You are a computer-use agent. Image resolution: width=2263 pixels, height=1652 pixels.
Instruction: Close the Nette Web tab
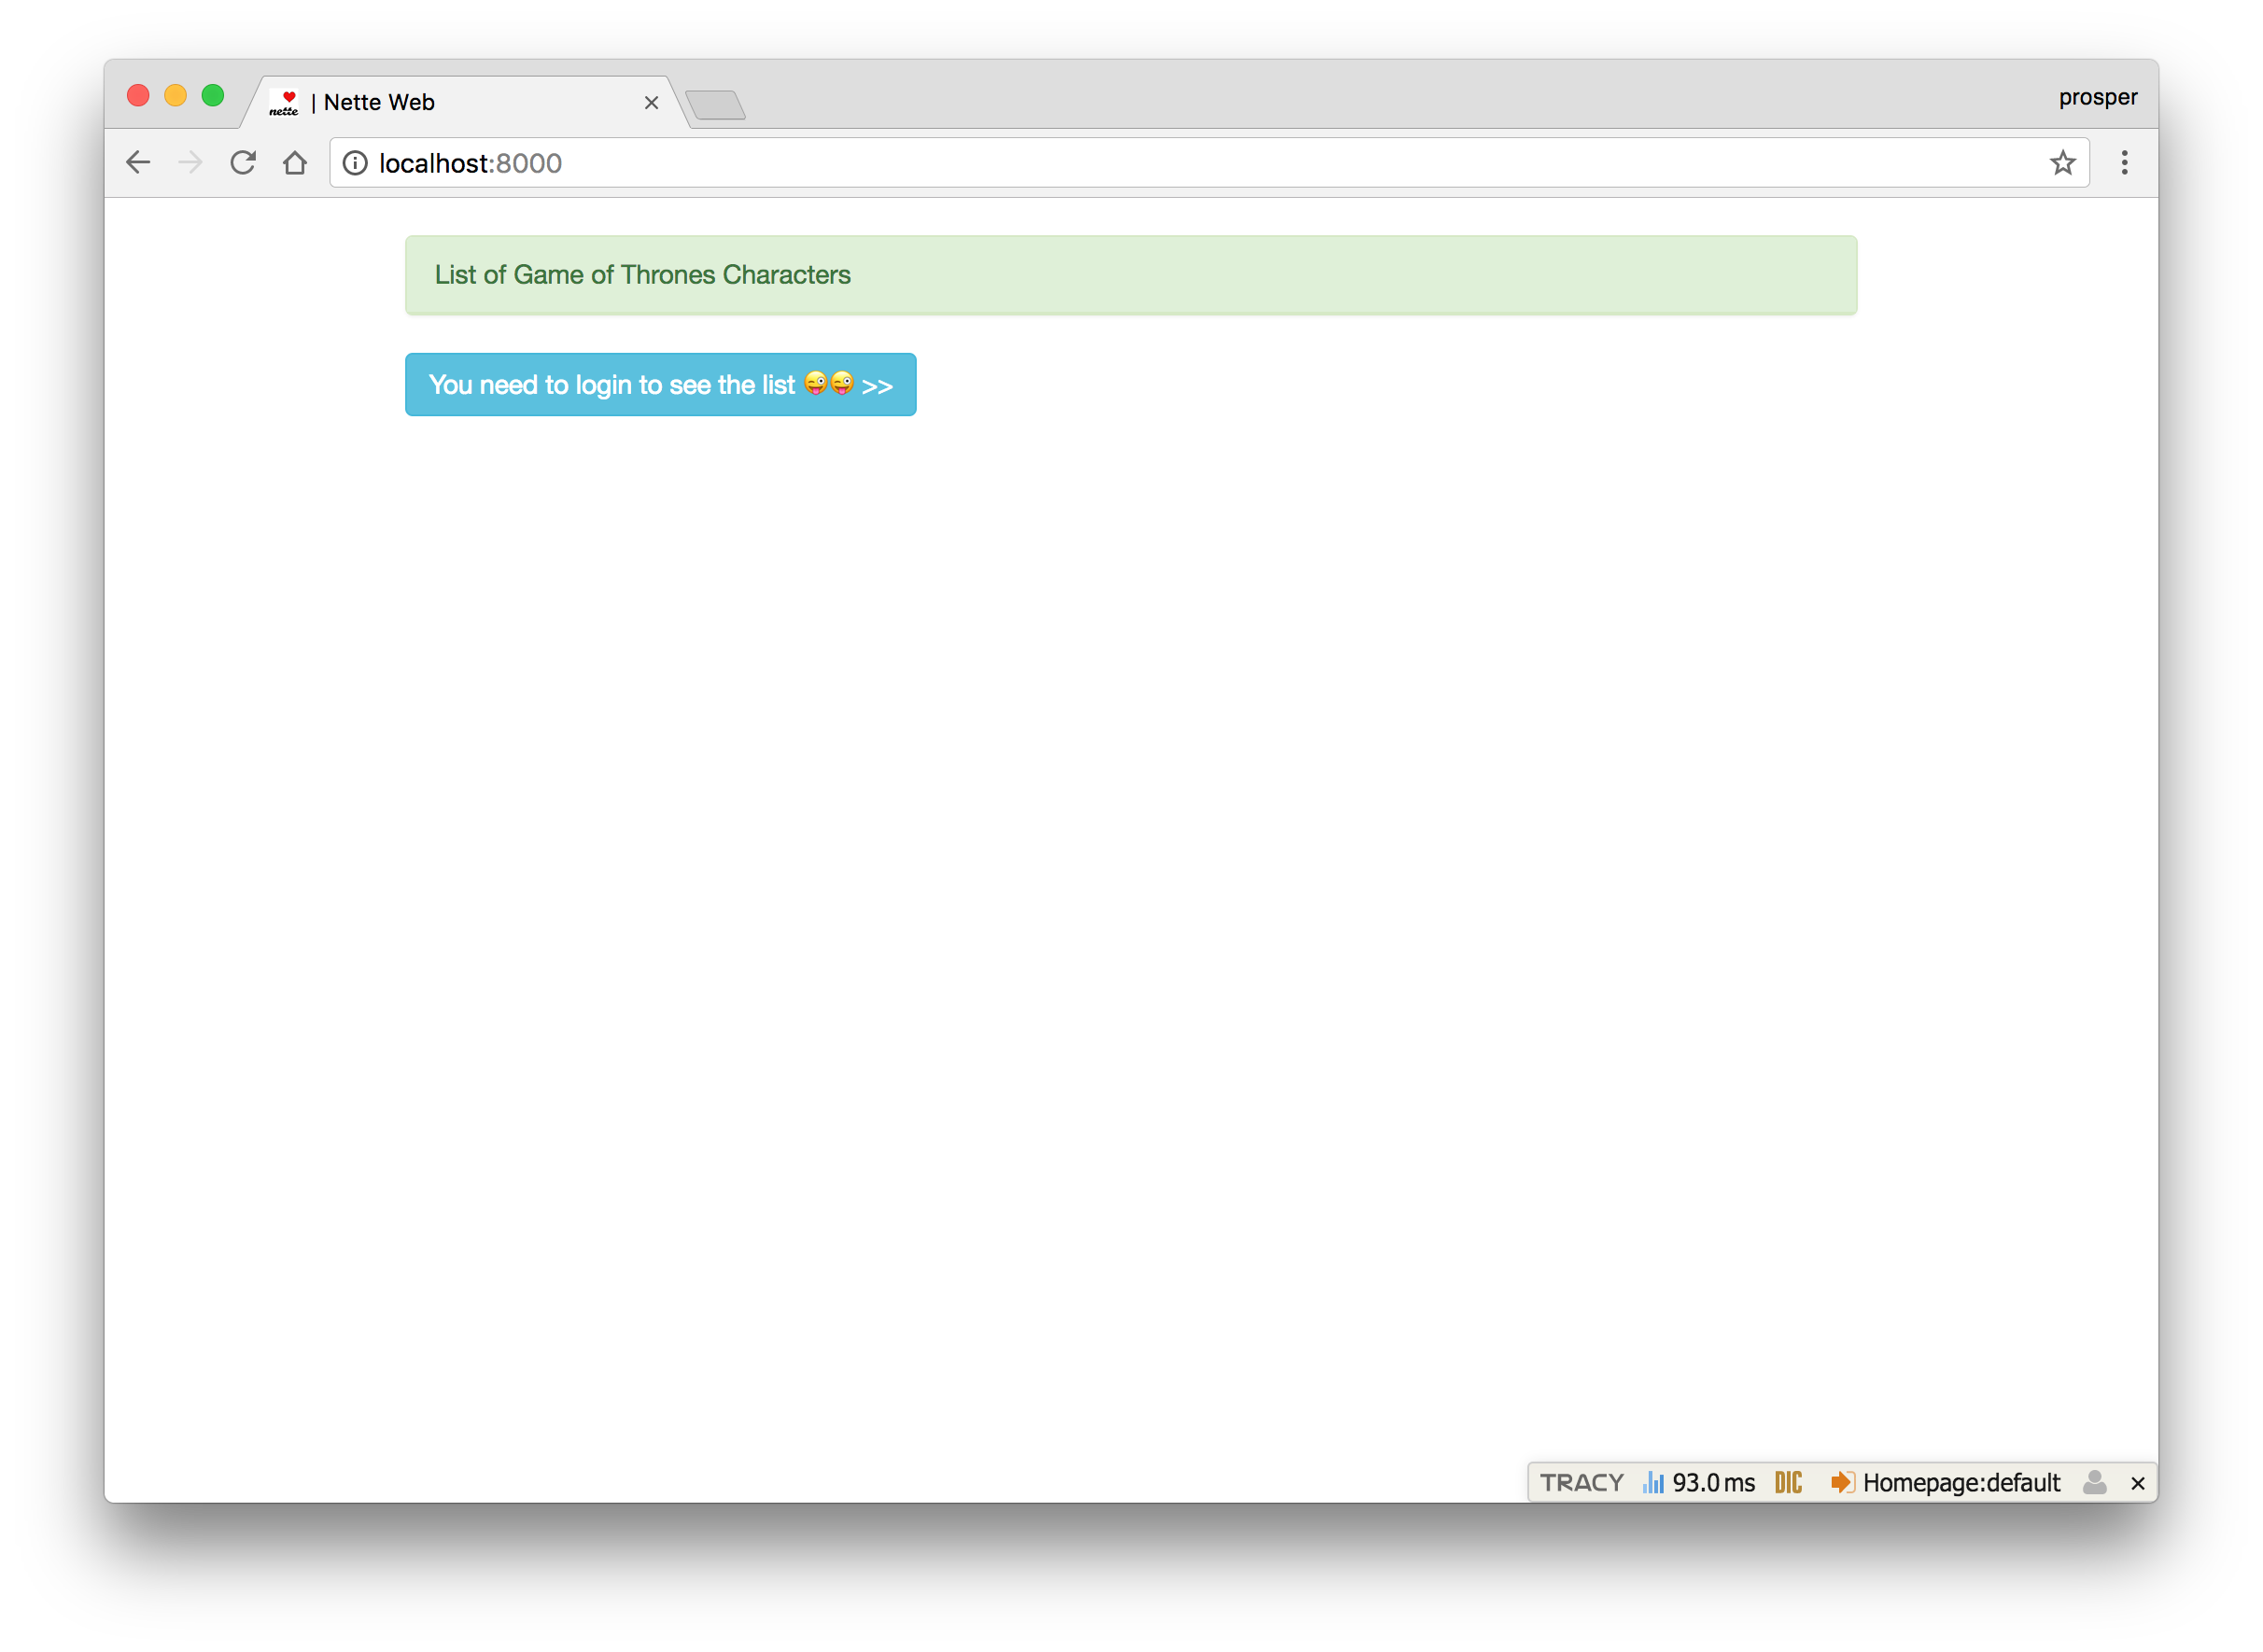pyautogui.click(x=651, y=103)
